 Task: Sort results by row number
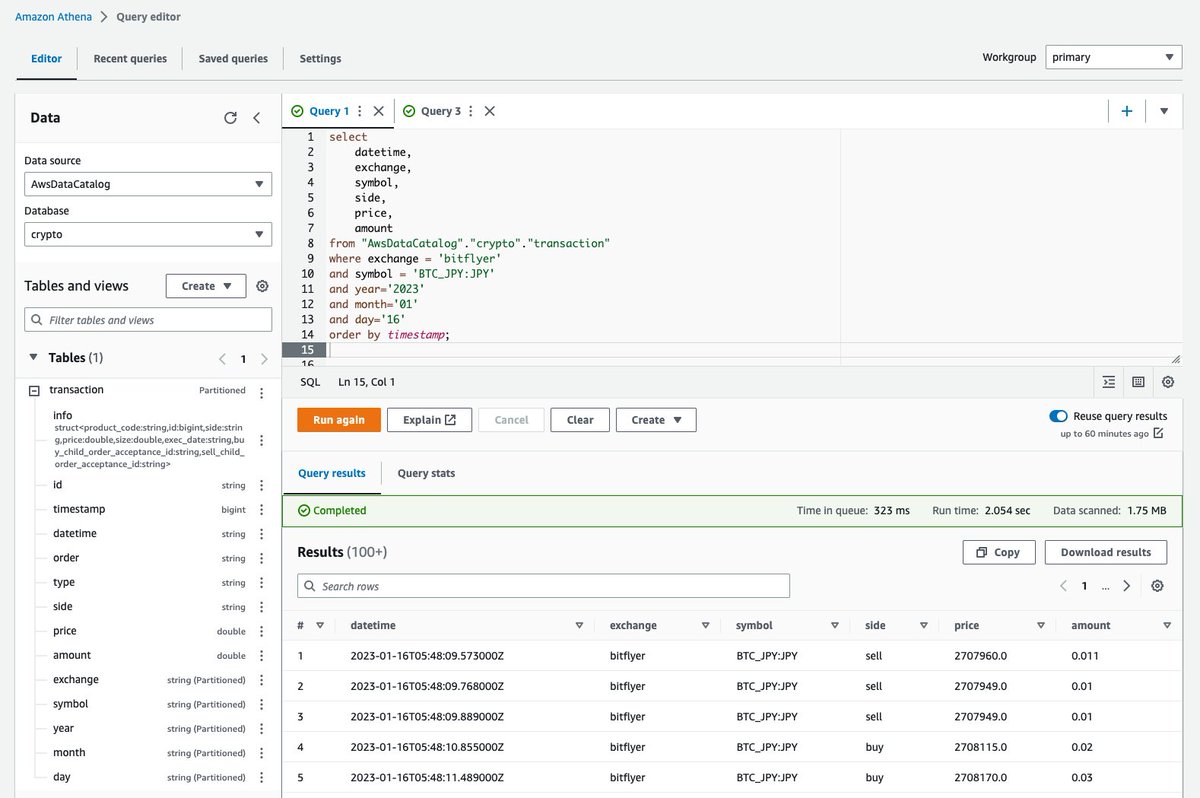point(320,626)
